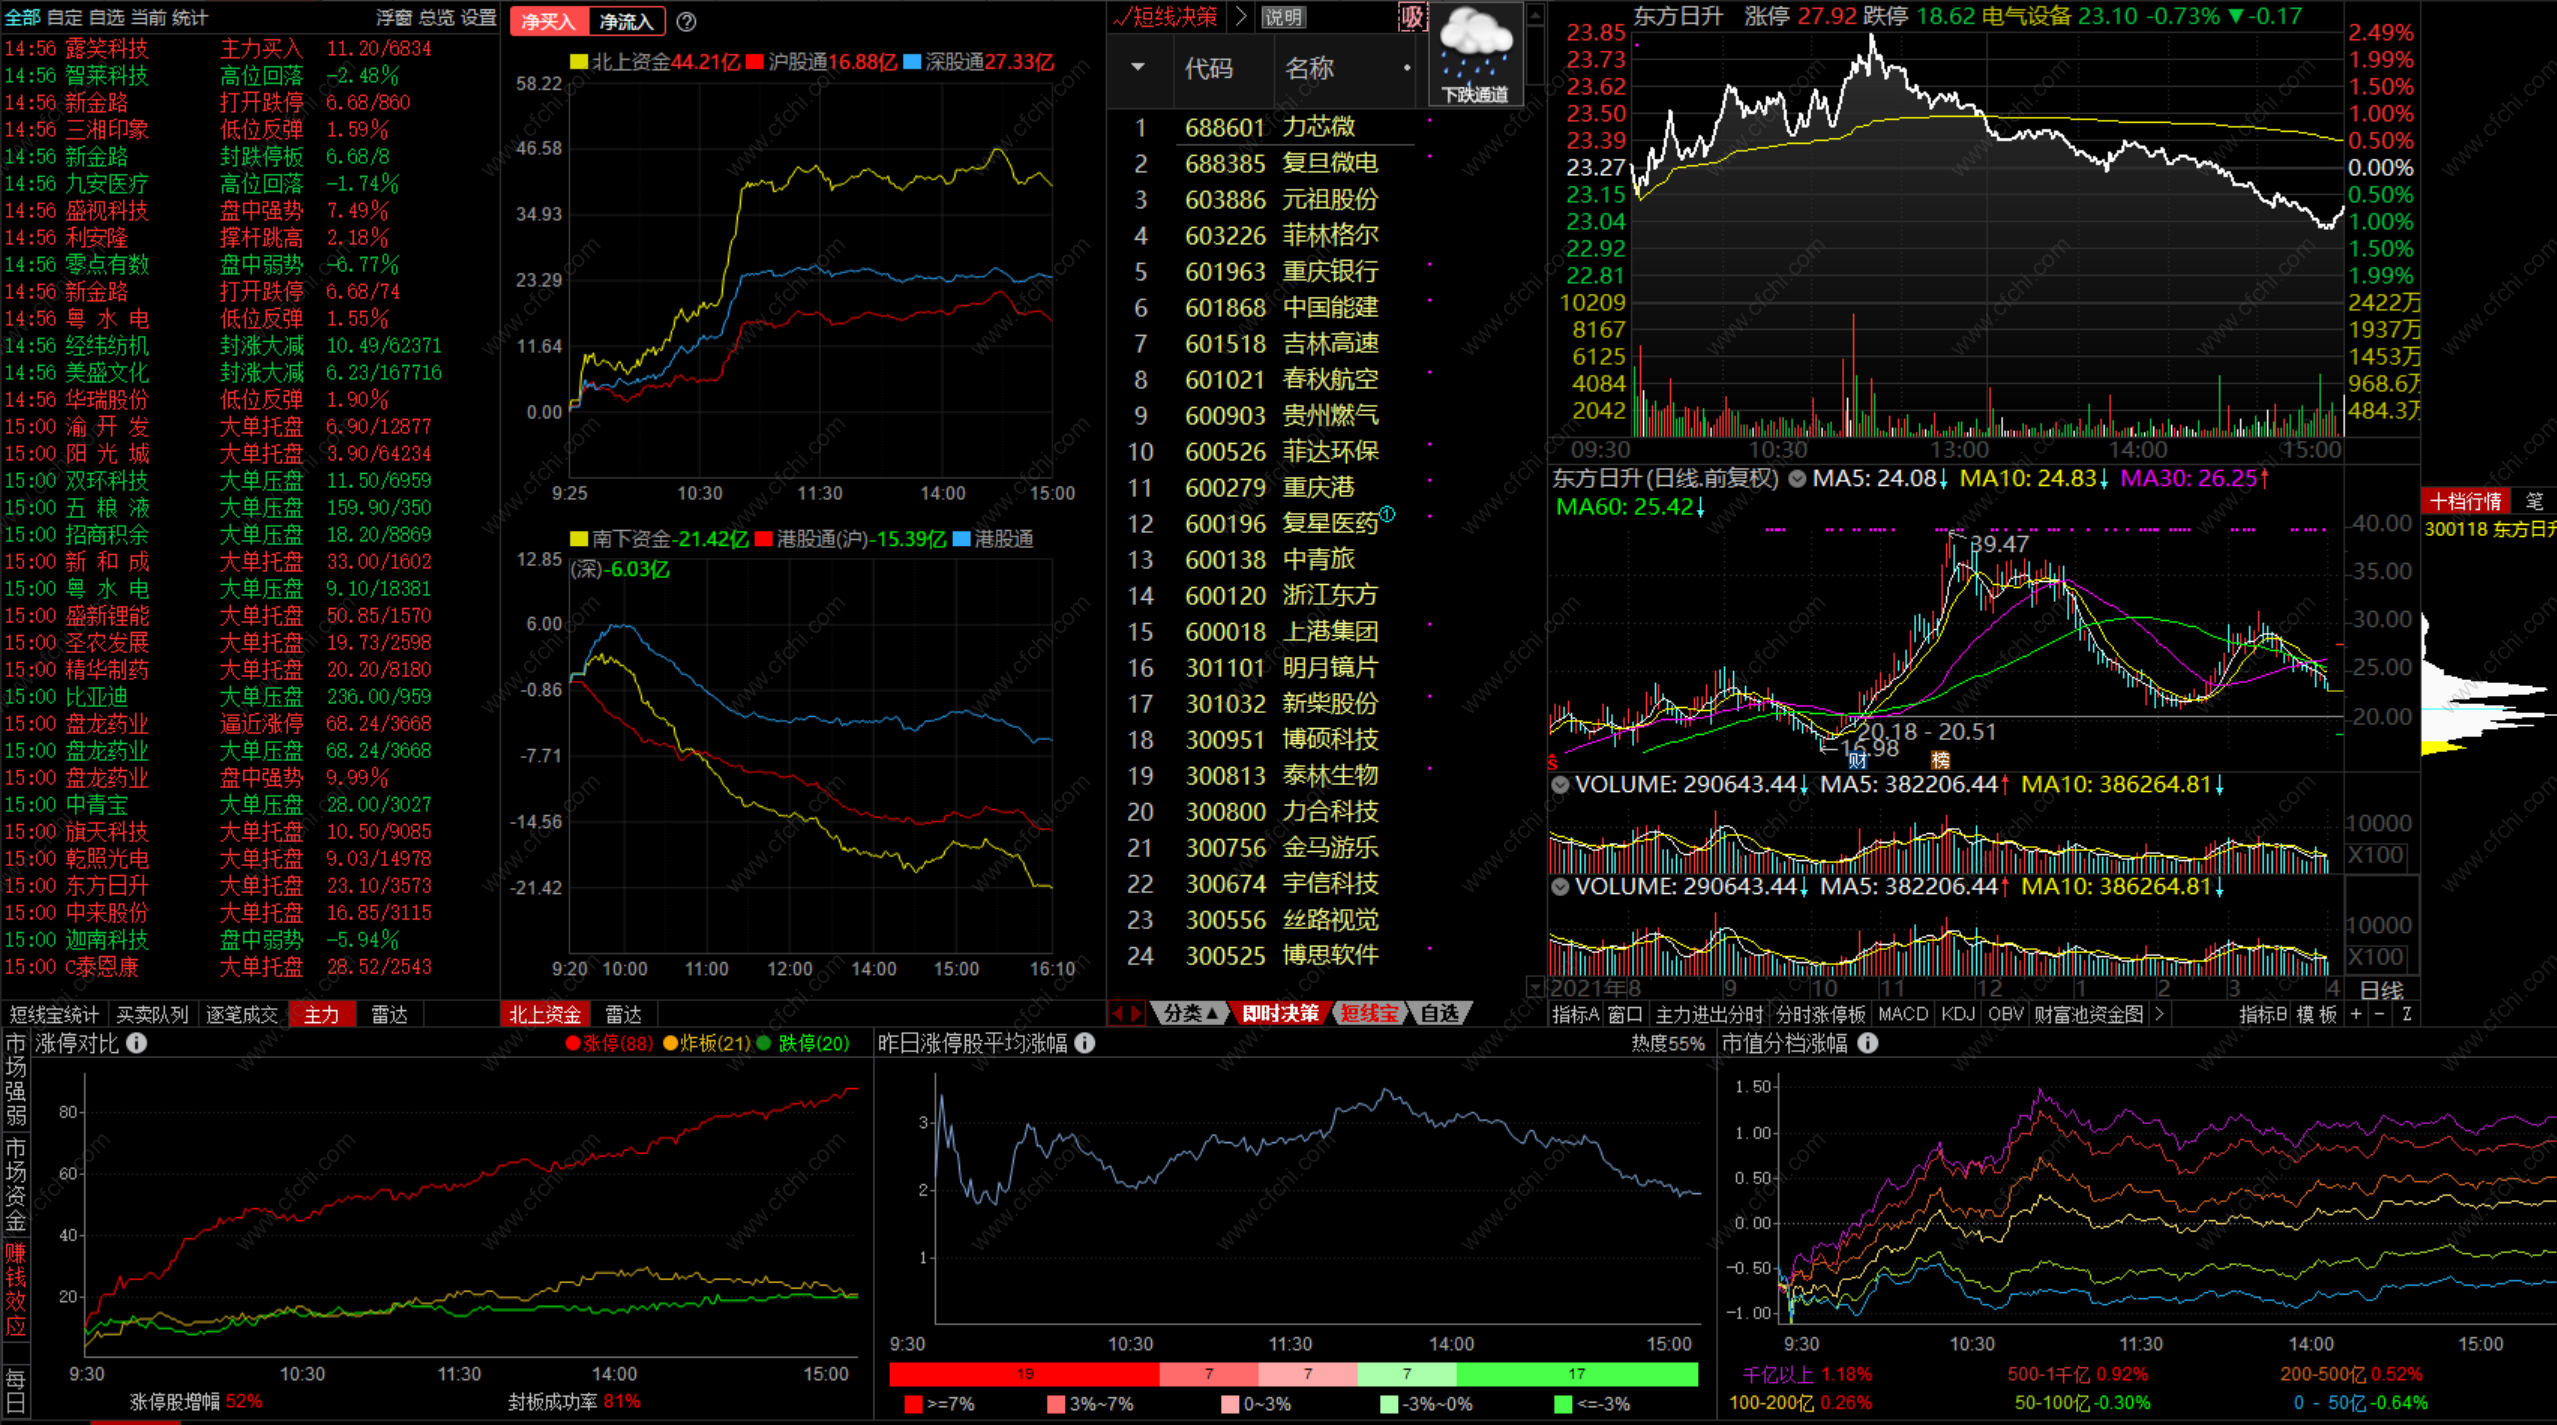Expand more indicators after 财富池资金图

coord(2159,1014)
